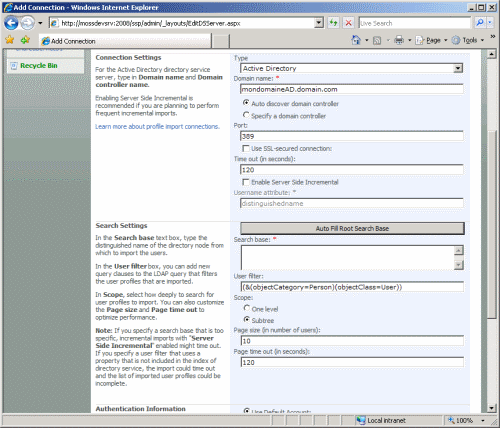The image size is (500, 428).
Task: Click page scrollbar down arrow
Action: pos(492,408)
